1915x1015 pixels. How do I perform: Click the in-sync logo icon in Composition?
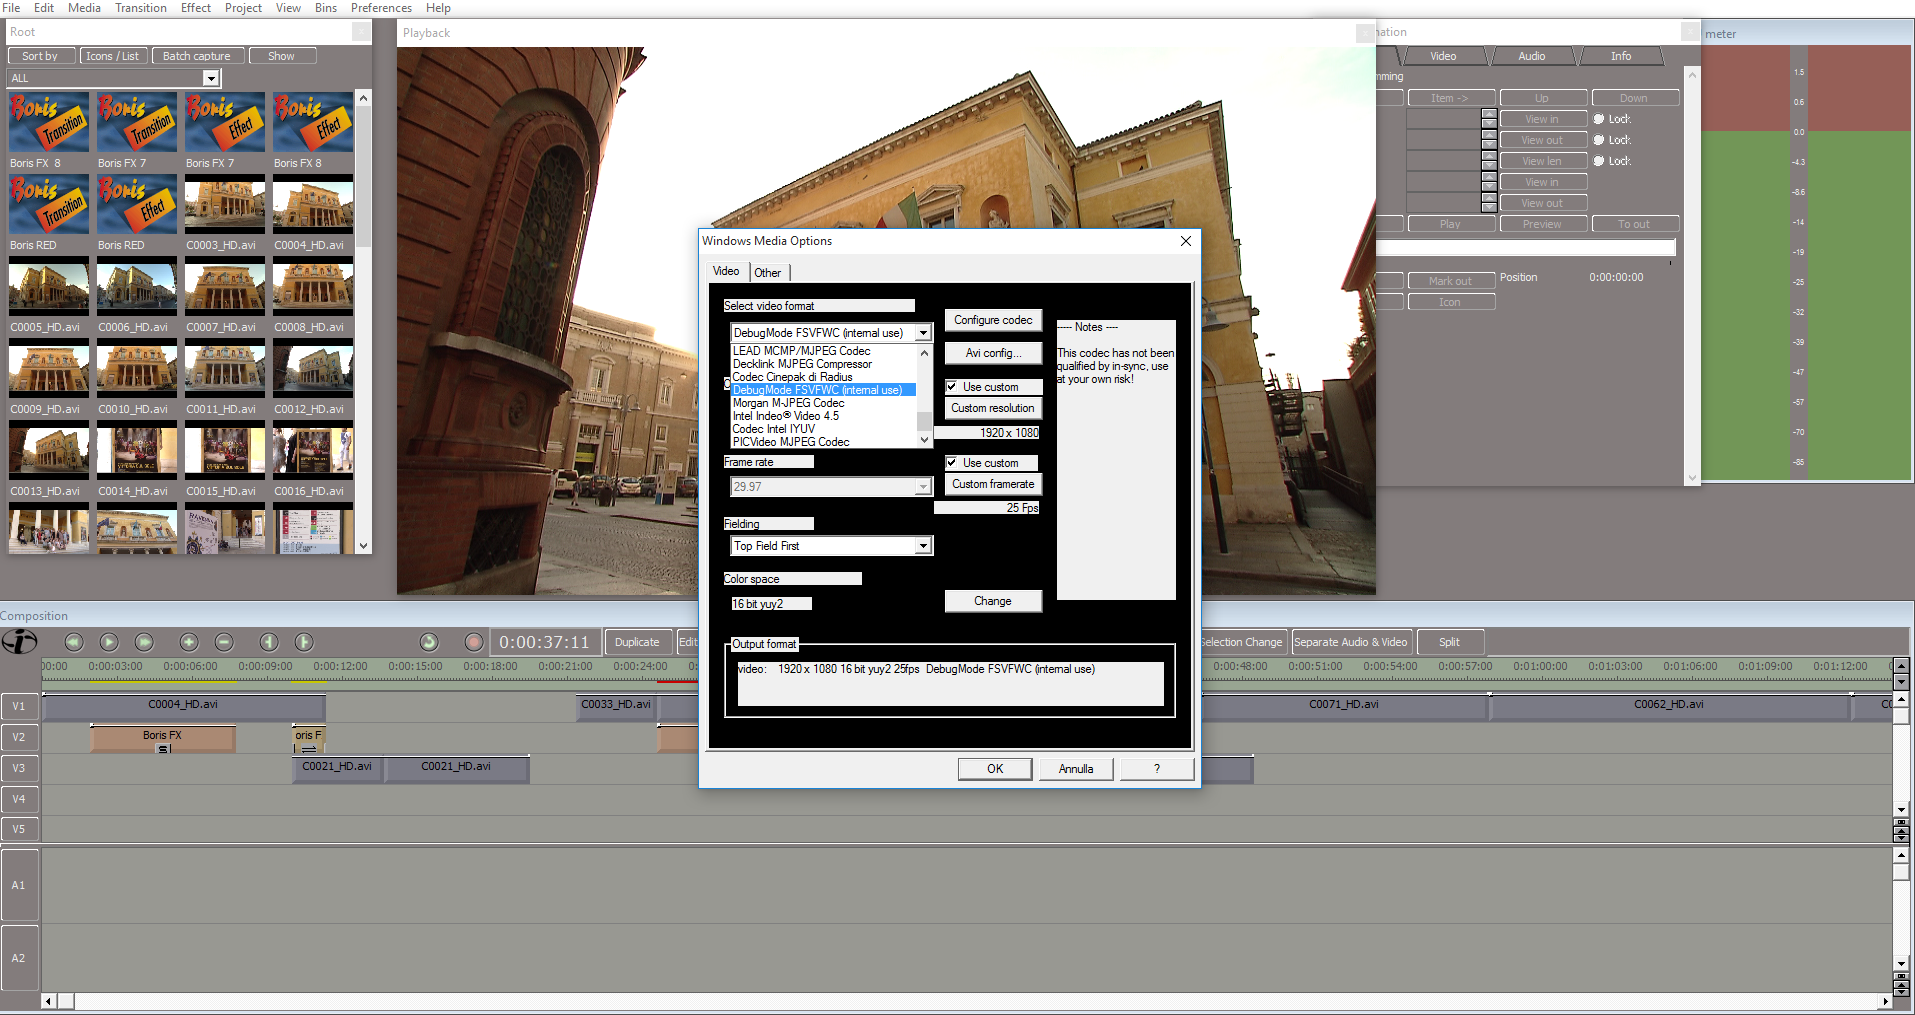pyautogui.click(x=19, y=642)
